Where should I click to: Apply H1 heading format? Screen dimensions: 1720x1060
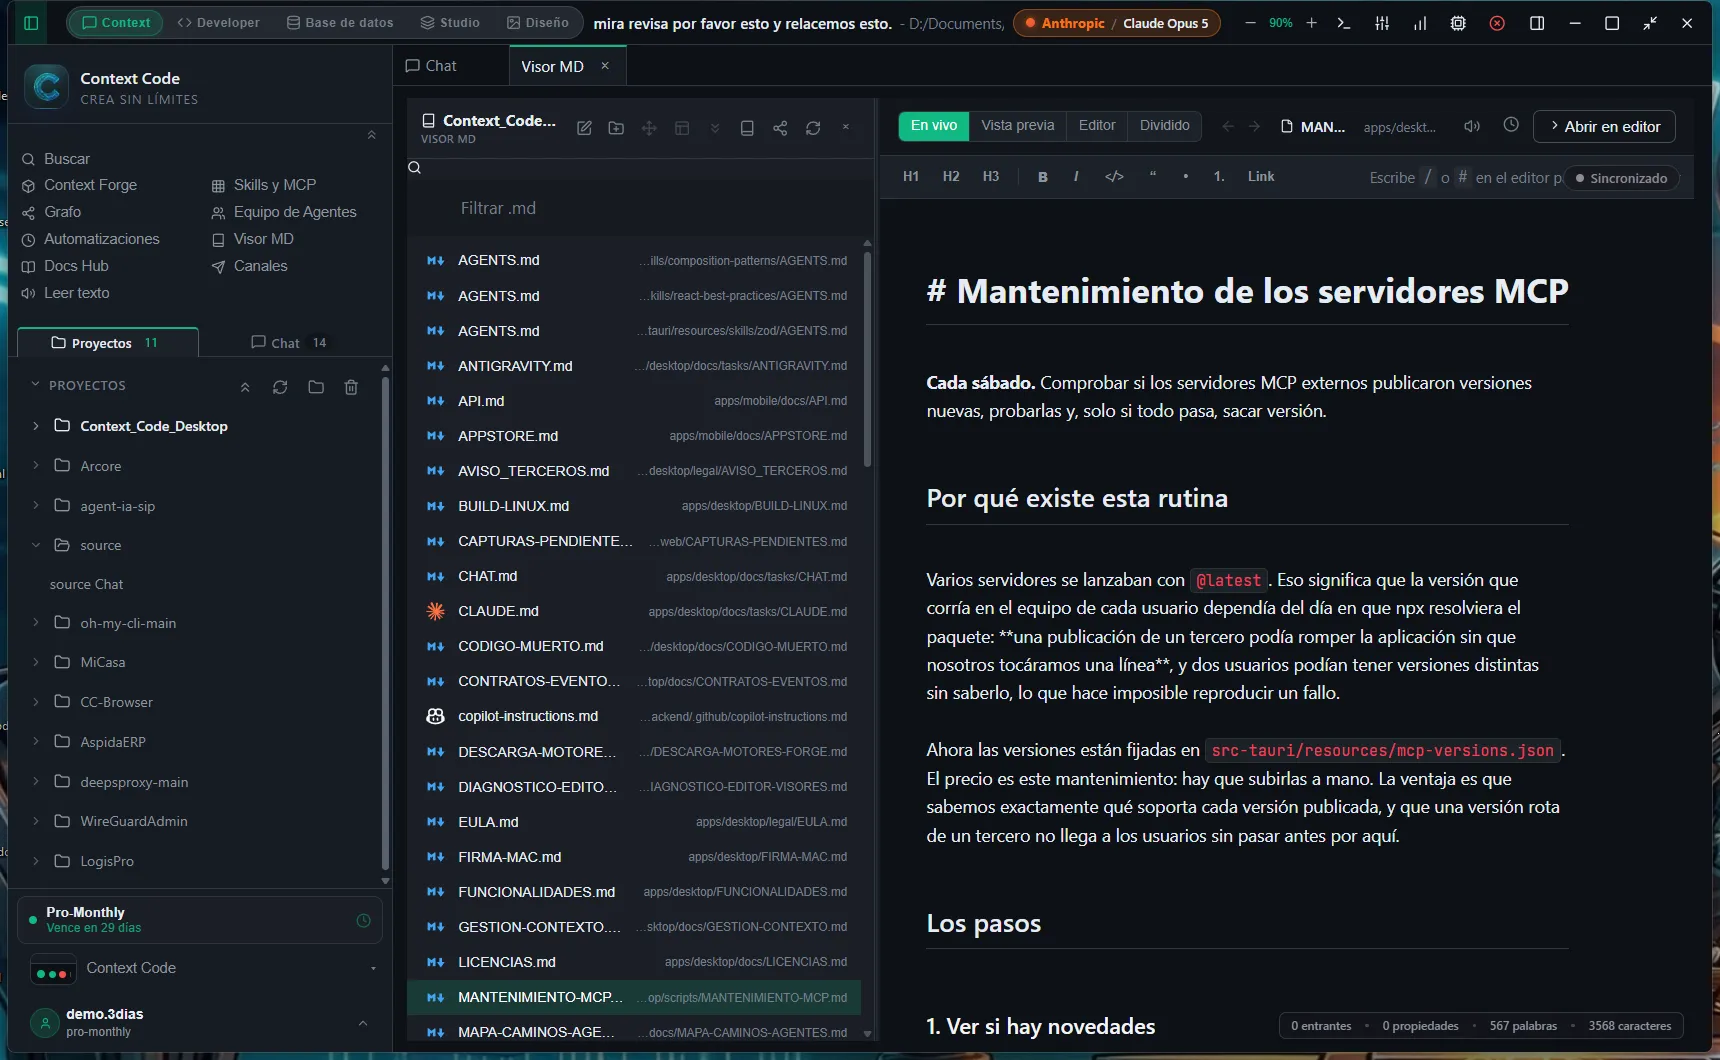(911, 176)
